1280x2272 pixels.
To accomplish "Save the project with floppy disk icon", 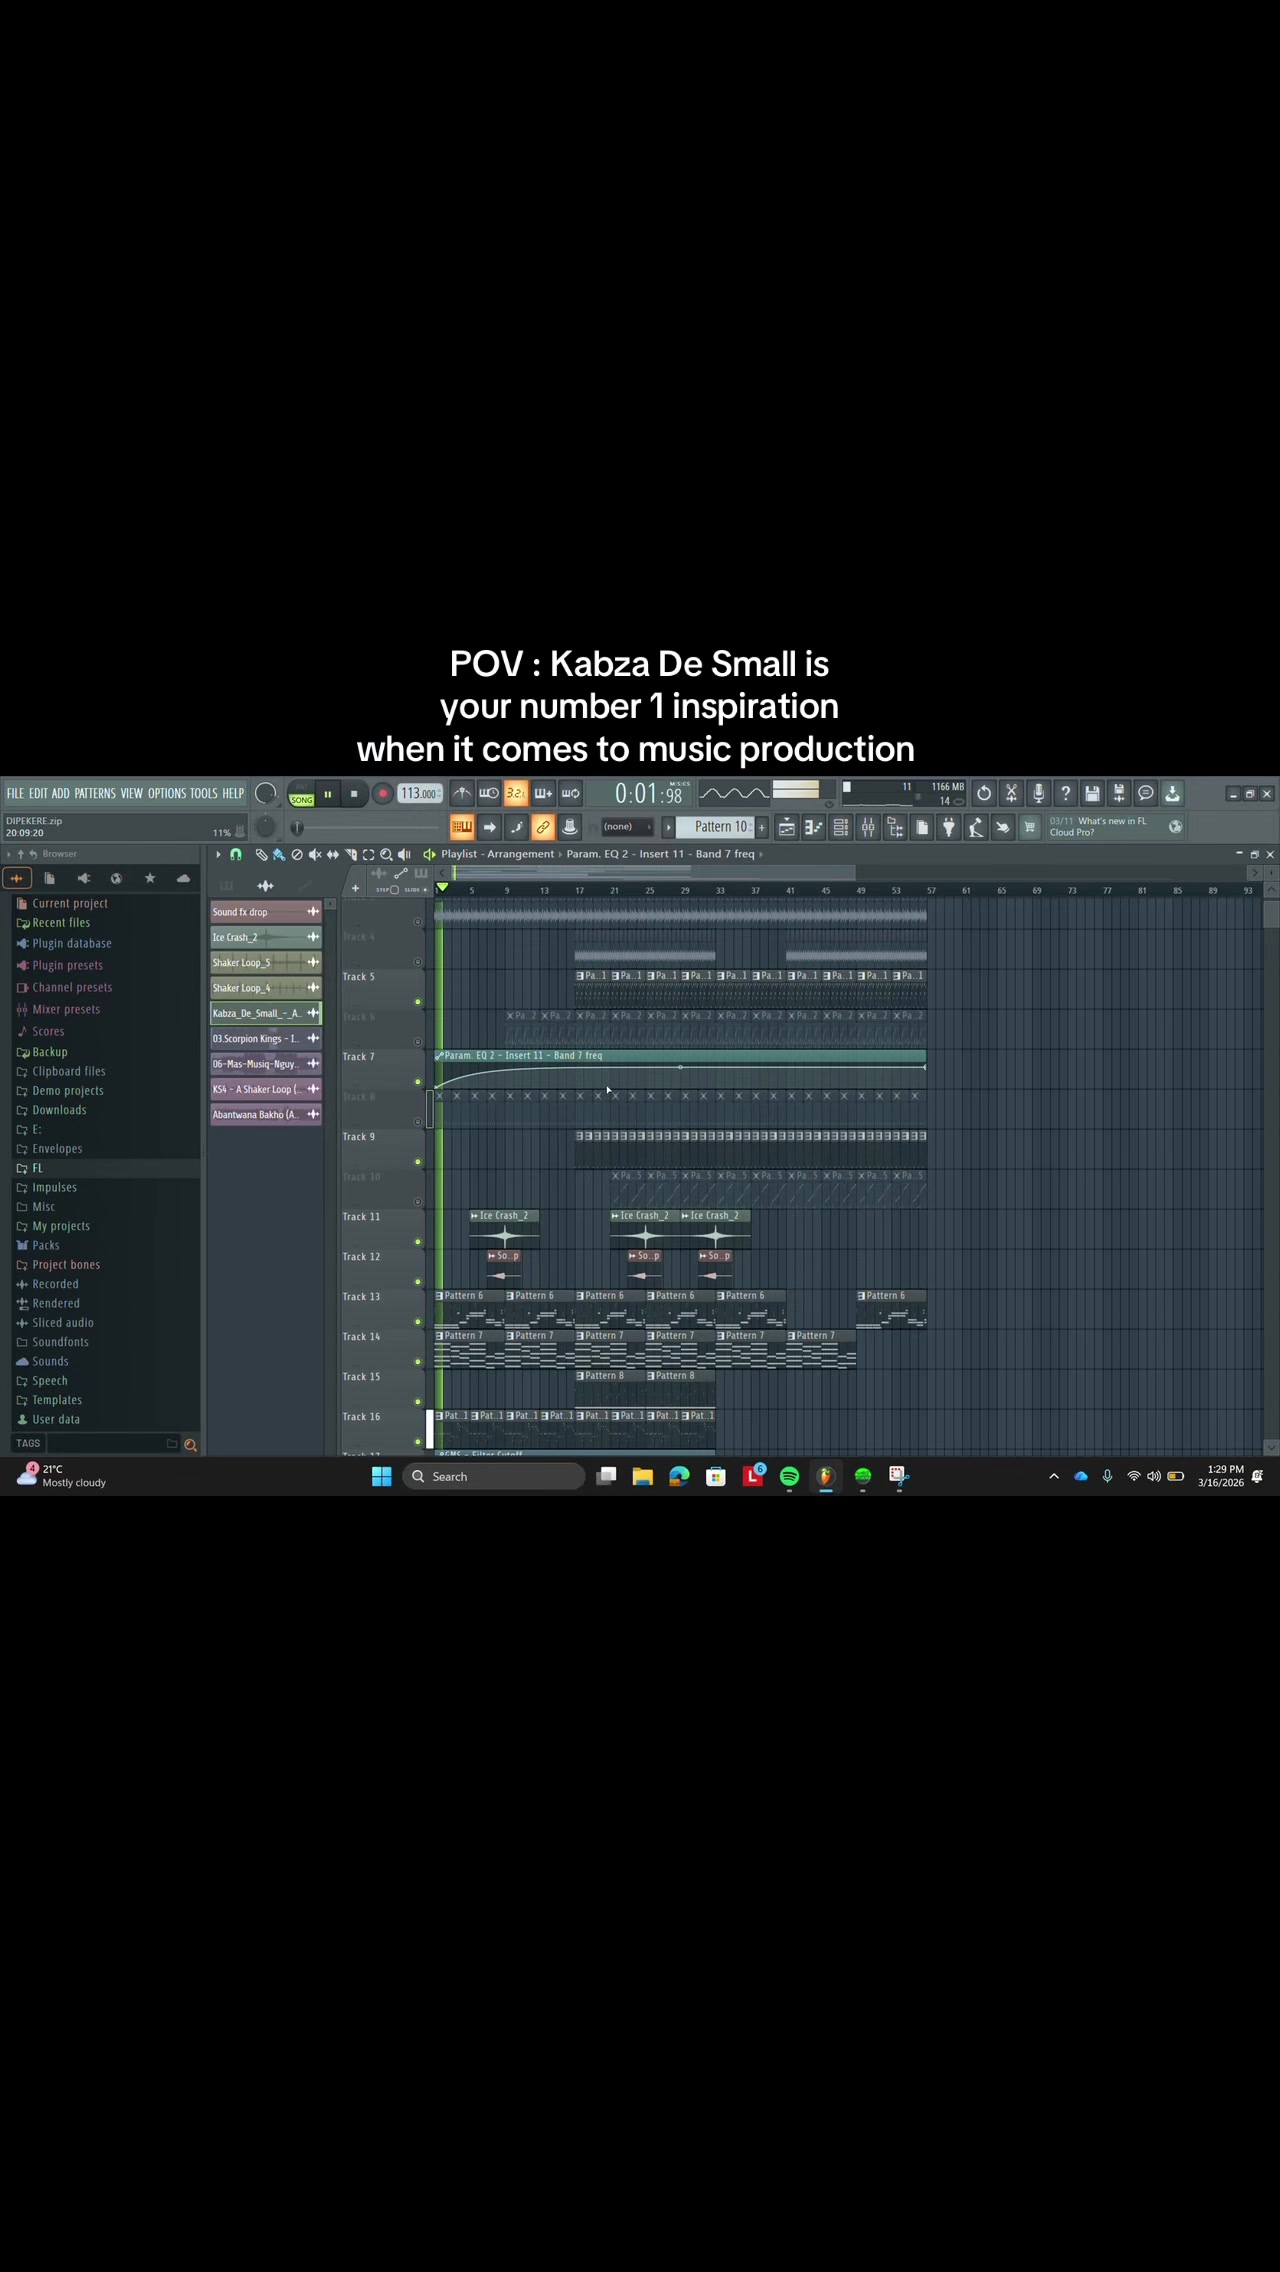I will pos(1092,794).
